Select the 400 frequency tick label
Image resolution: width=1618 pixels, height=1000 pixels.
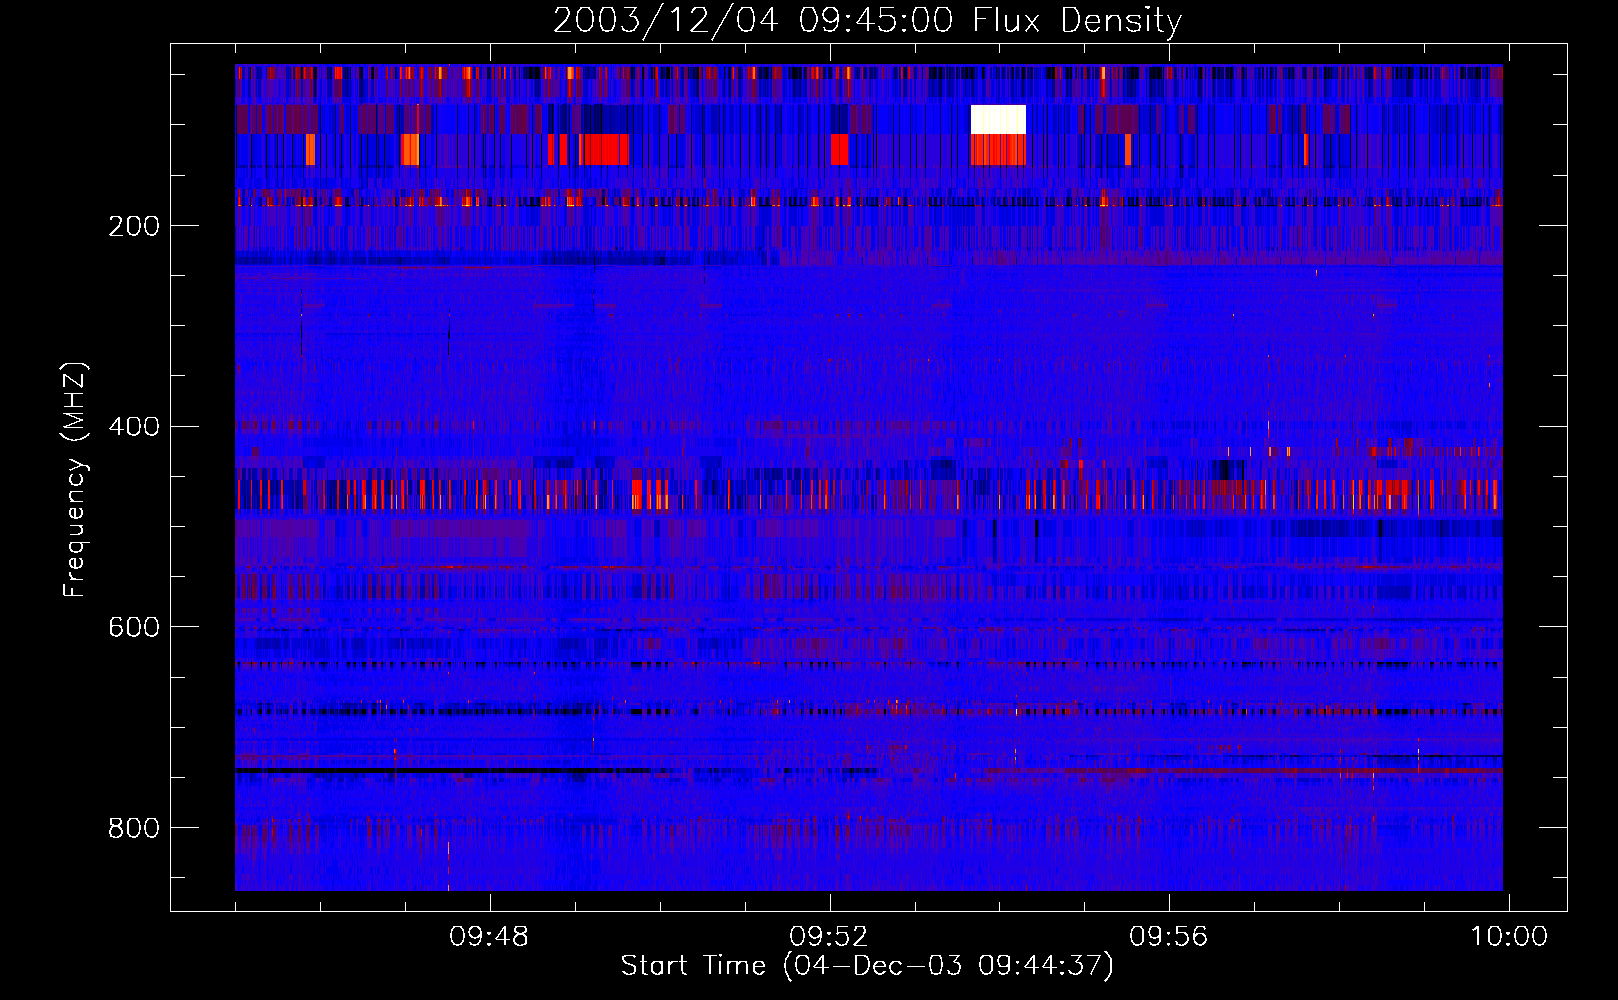pos(134,427)
